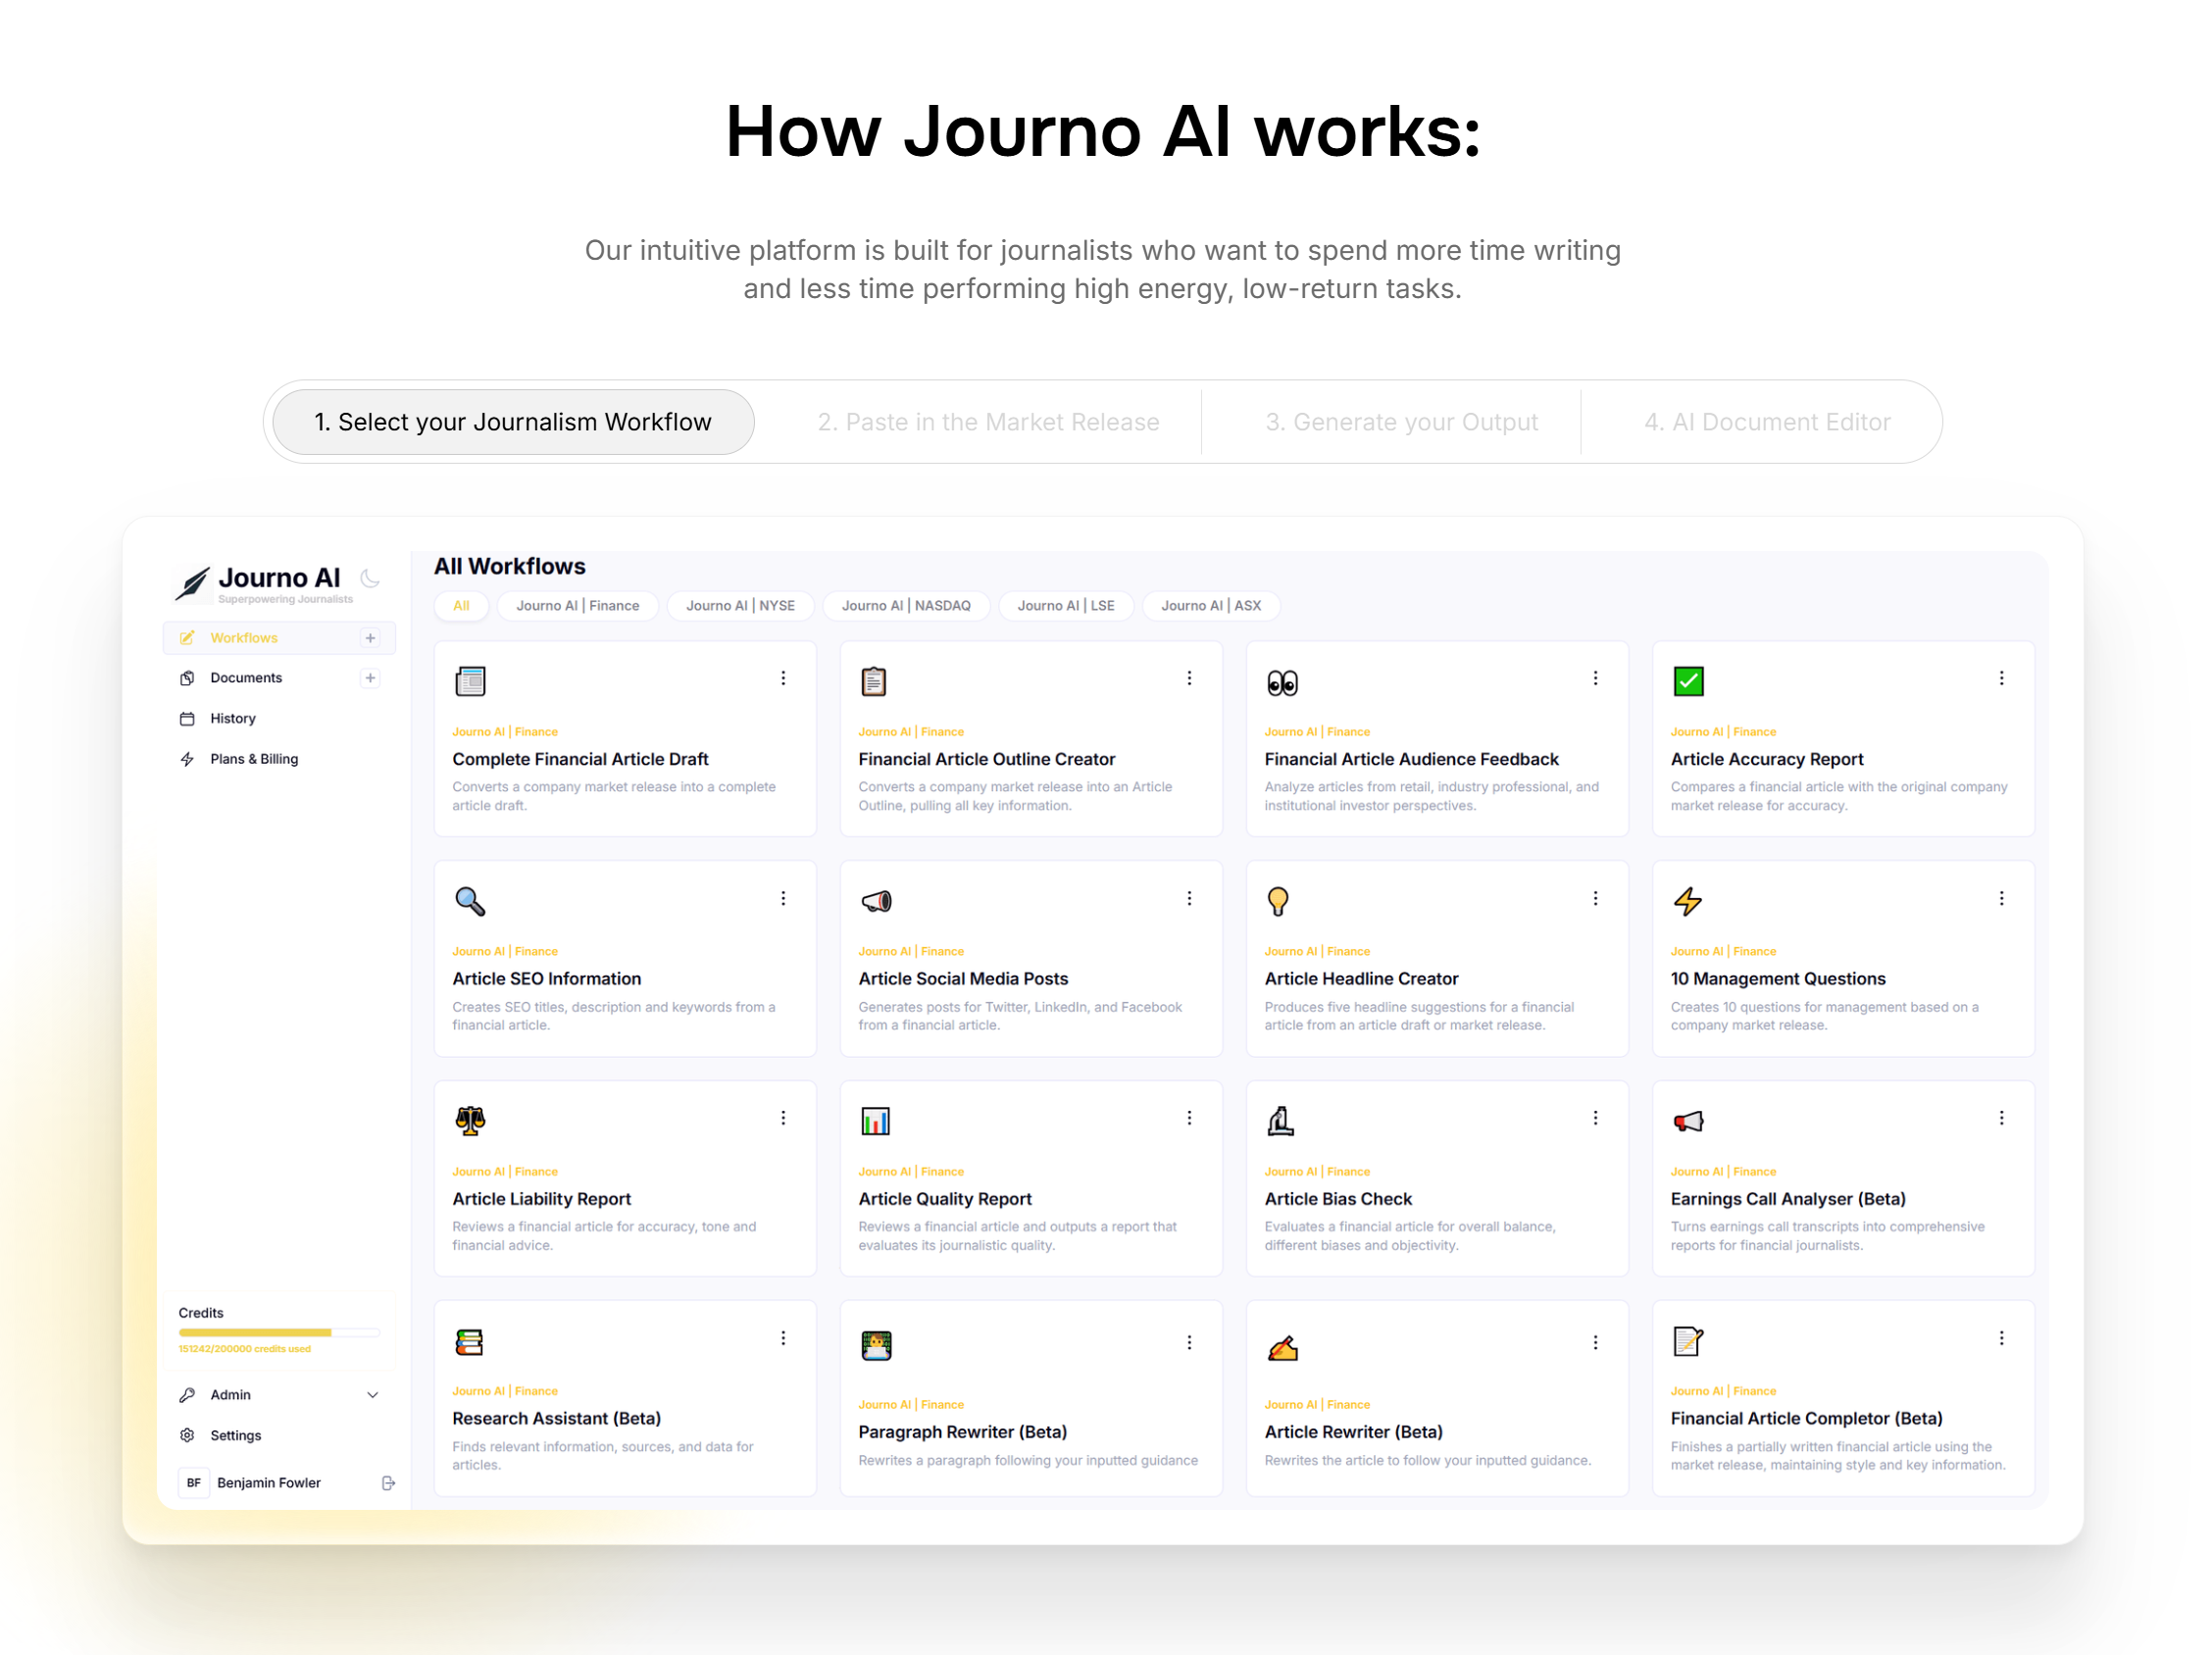This screenshot has height=1655, width=2212.
Task: Click books icon on Research Assistant (Beta)
Action: tap(469, 1343)
